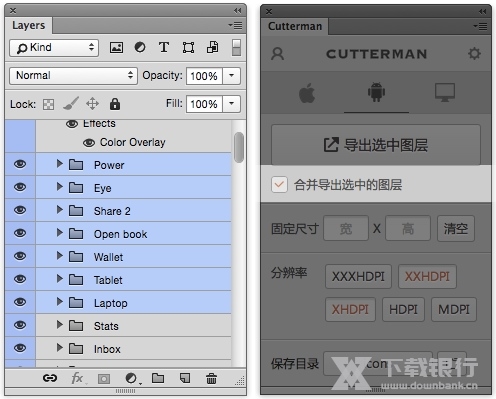Hide the Color Overlay effect
The height and width of the screenshot is (399, 496).
[89, 143]
